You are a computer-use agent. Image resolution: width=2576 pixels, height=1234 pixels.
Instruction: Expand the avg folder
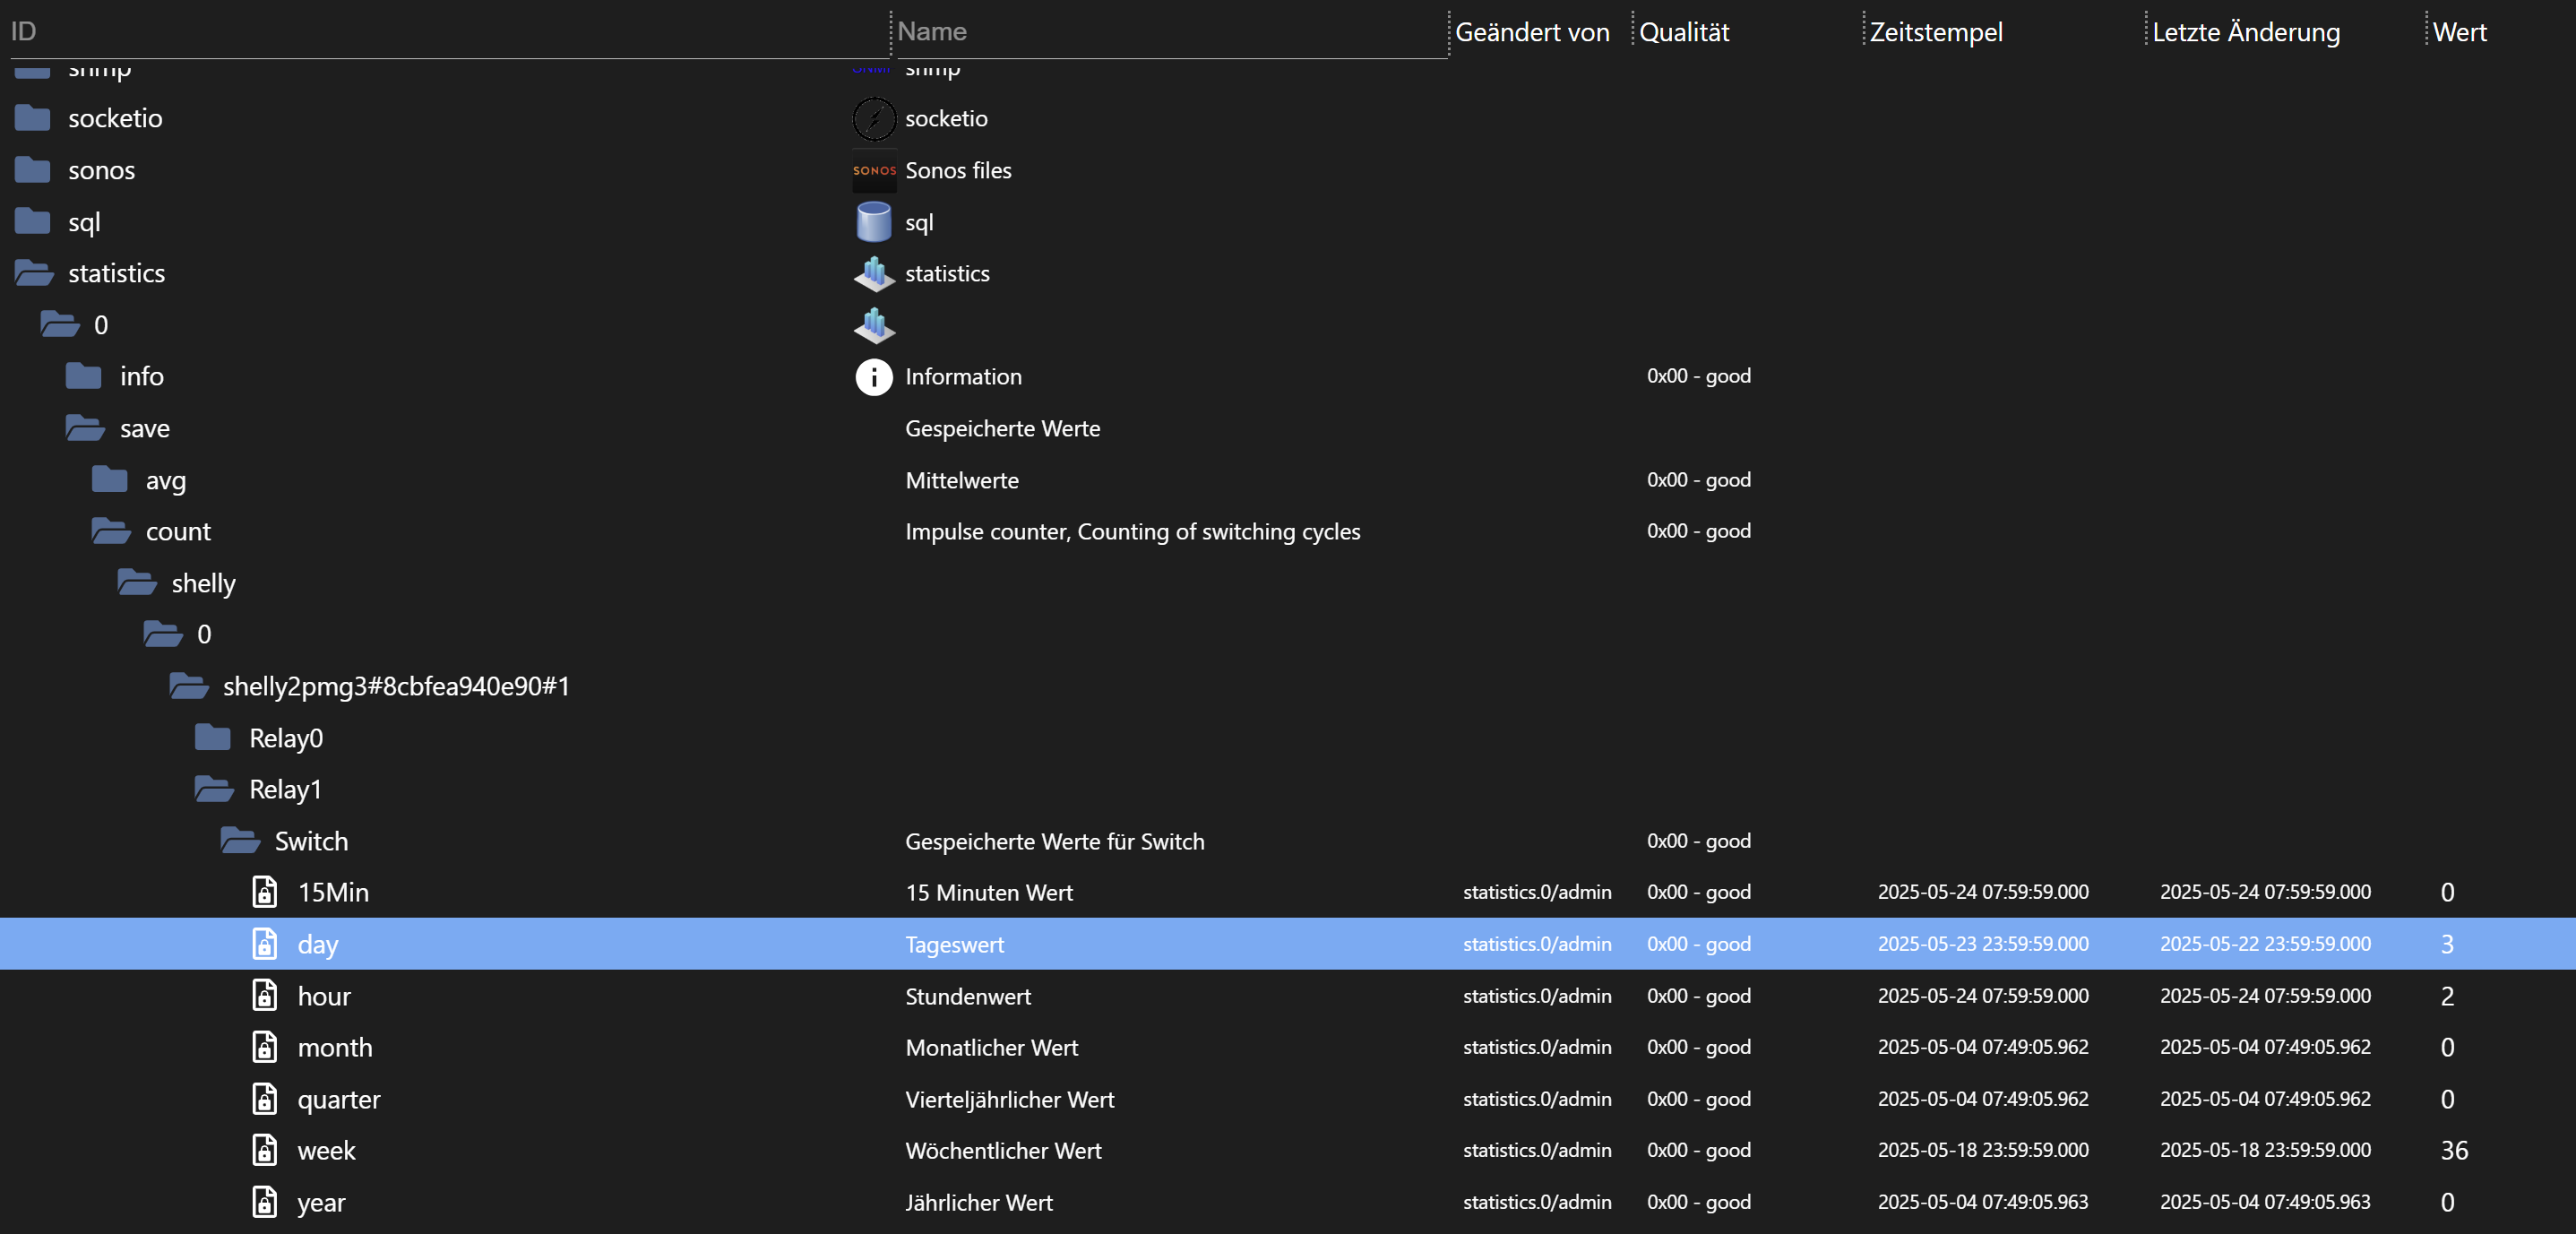click(110, 480)
